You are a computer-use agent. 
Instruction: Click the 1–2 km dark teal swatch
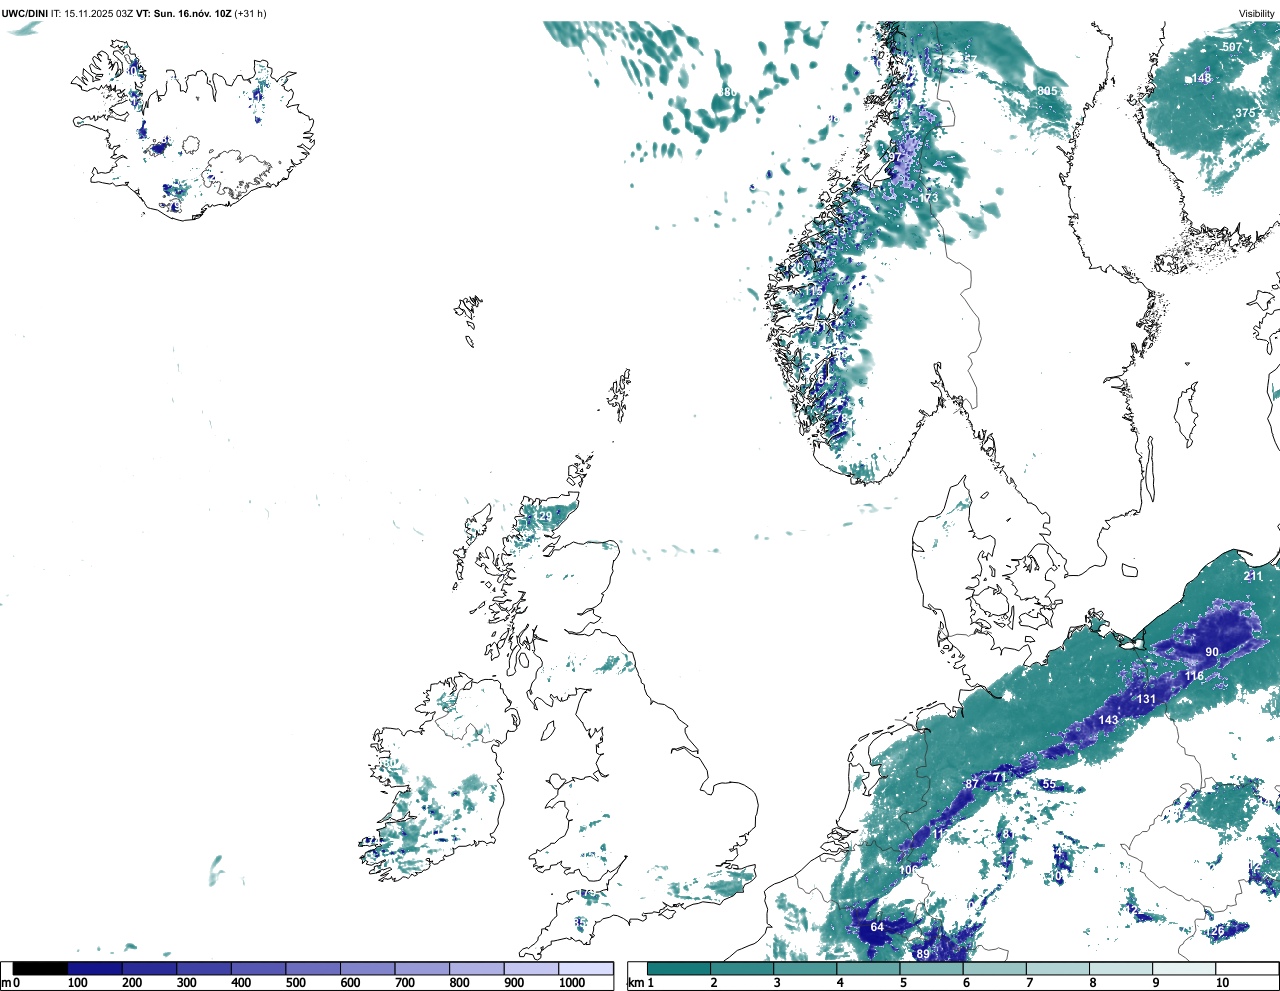click(x=679, y=968)
